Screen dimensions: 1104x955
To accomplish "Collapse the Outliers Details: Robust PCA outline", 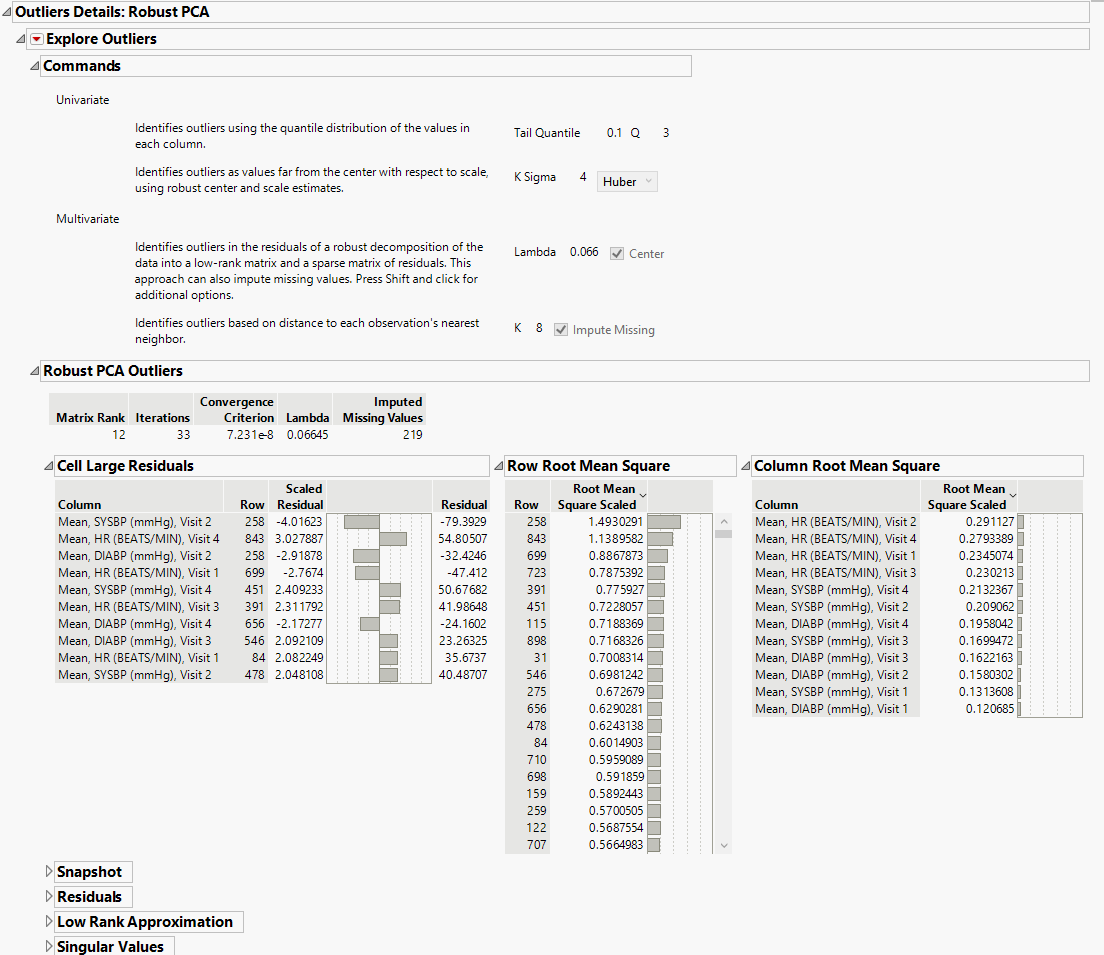I will coord(7,12).
